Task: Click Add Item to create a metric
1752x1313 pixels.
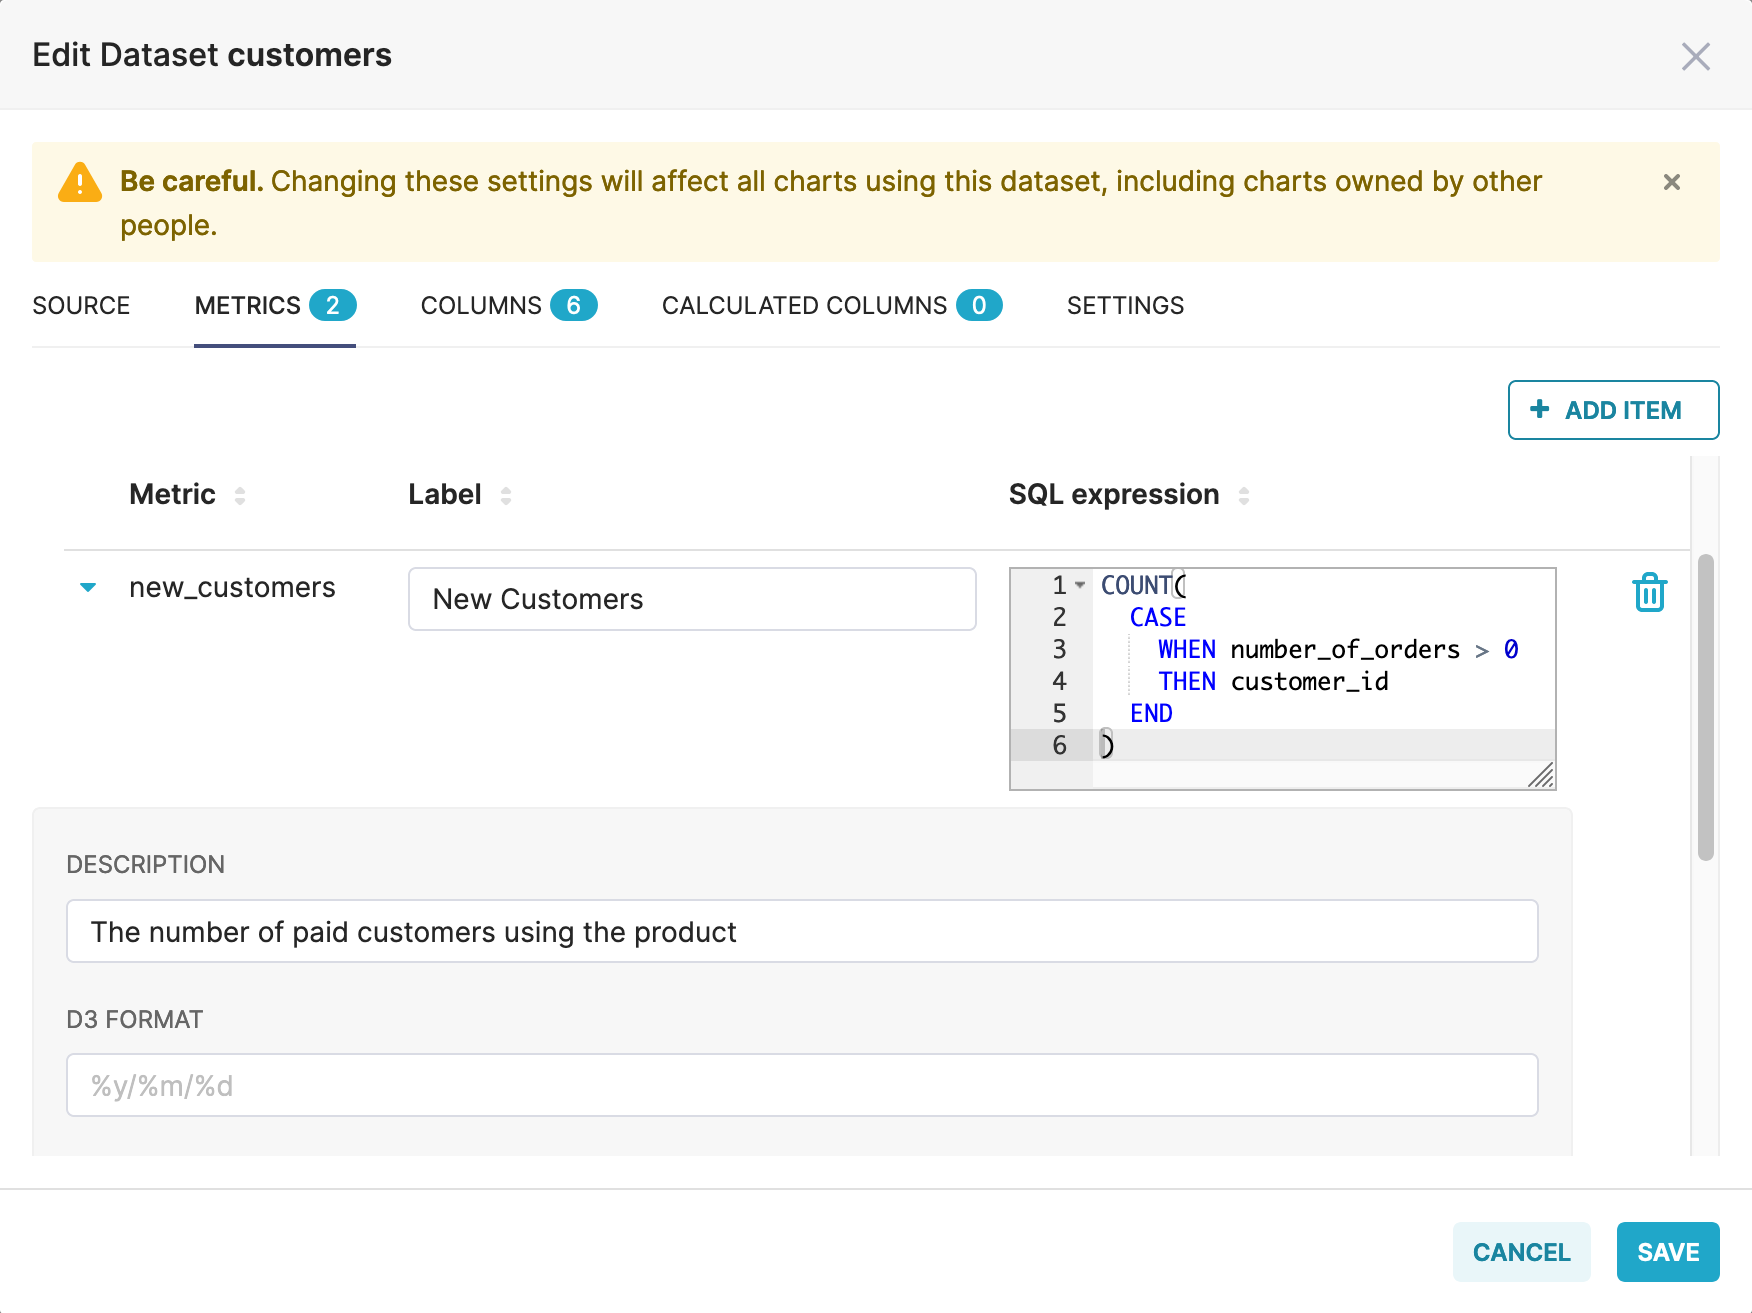Action: point(1612,410)
